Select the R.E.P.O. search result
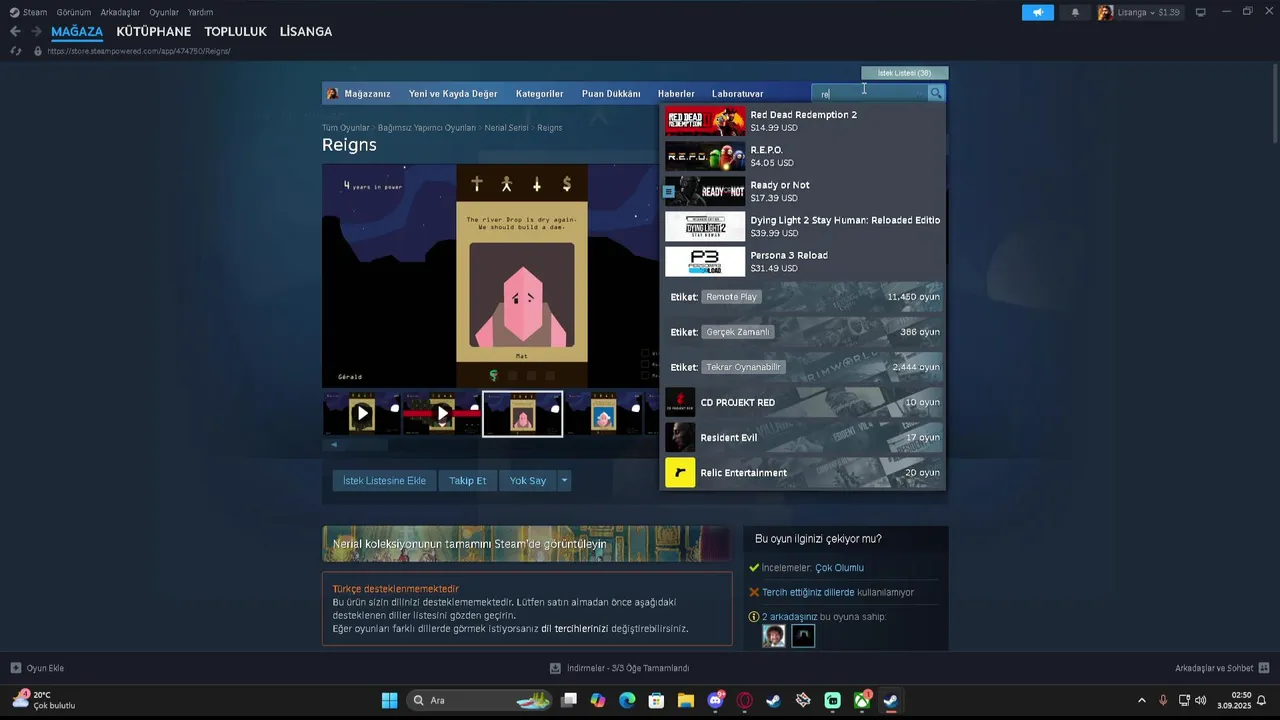This screenshot has width=1280, height=720. [803, 156]
